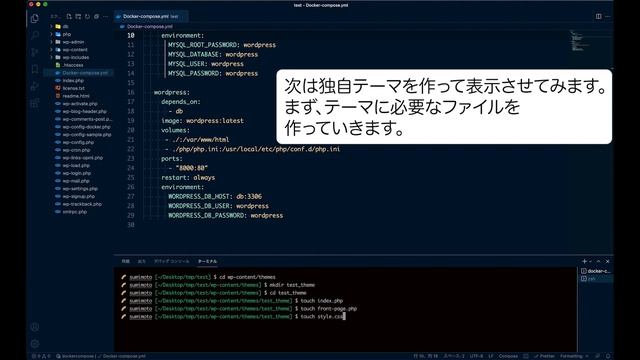Viewport: 640px width, 360px height.
Task: Close the terminal panel
Action: click(x=608, y=261)
